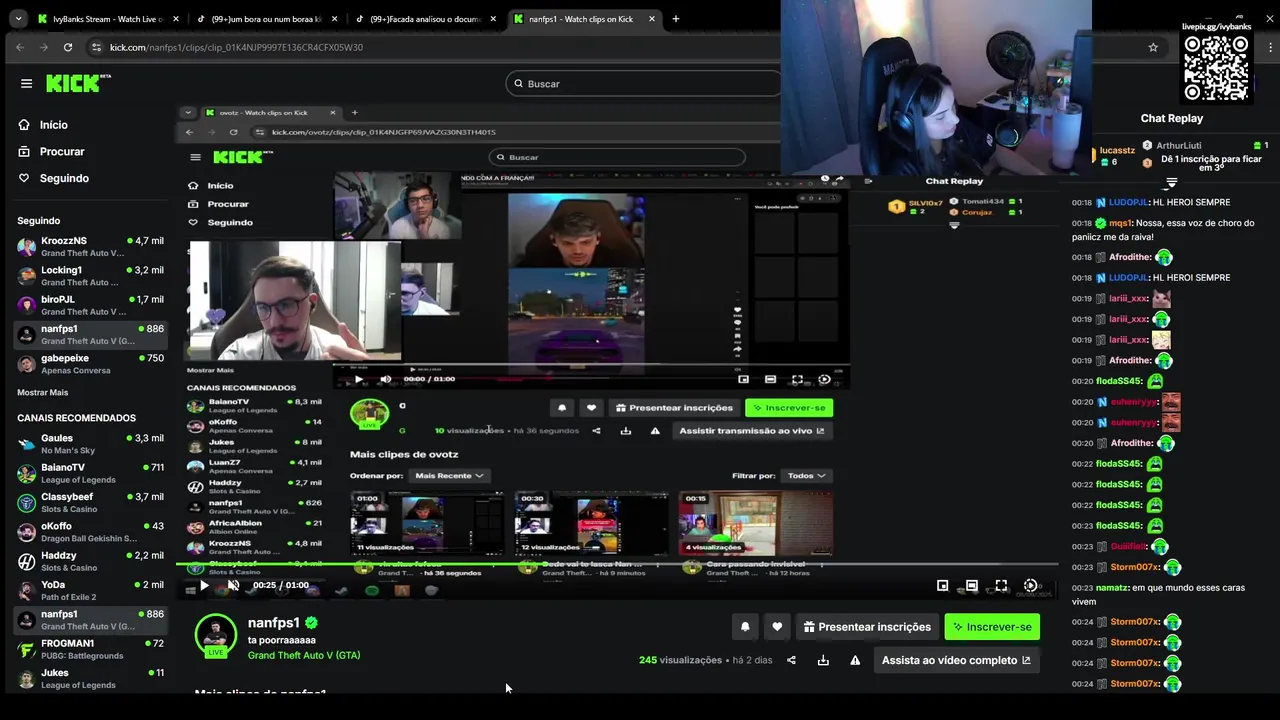Open clip playback settings icon
This screenshot has height=720, width=1280.
1030,586
